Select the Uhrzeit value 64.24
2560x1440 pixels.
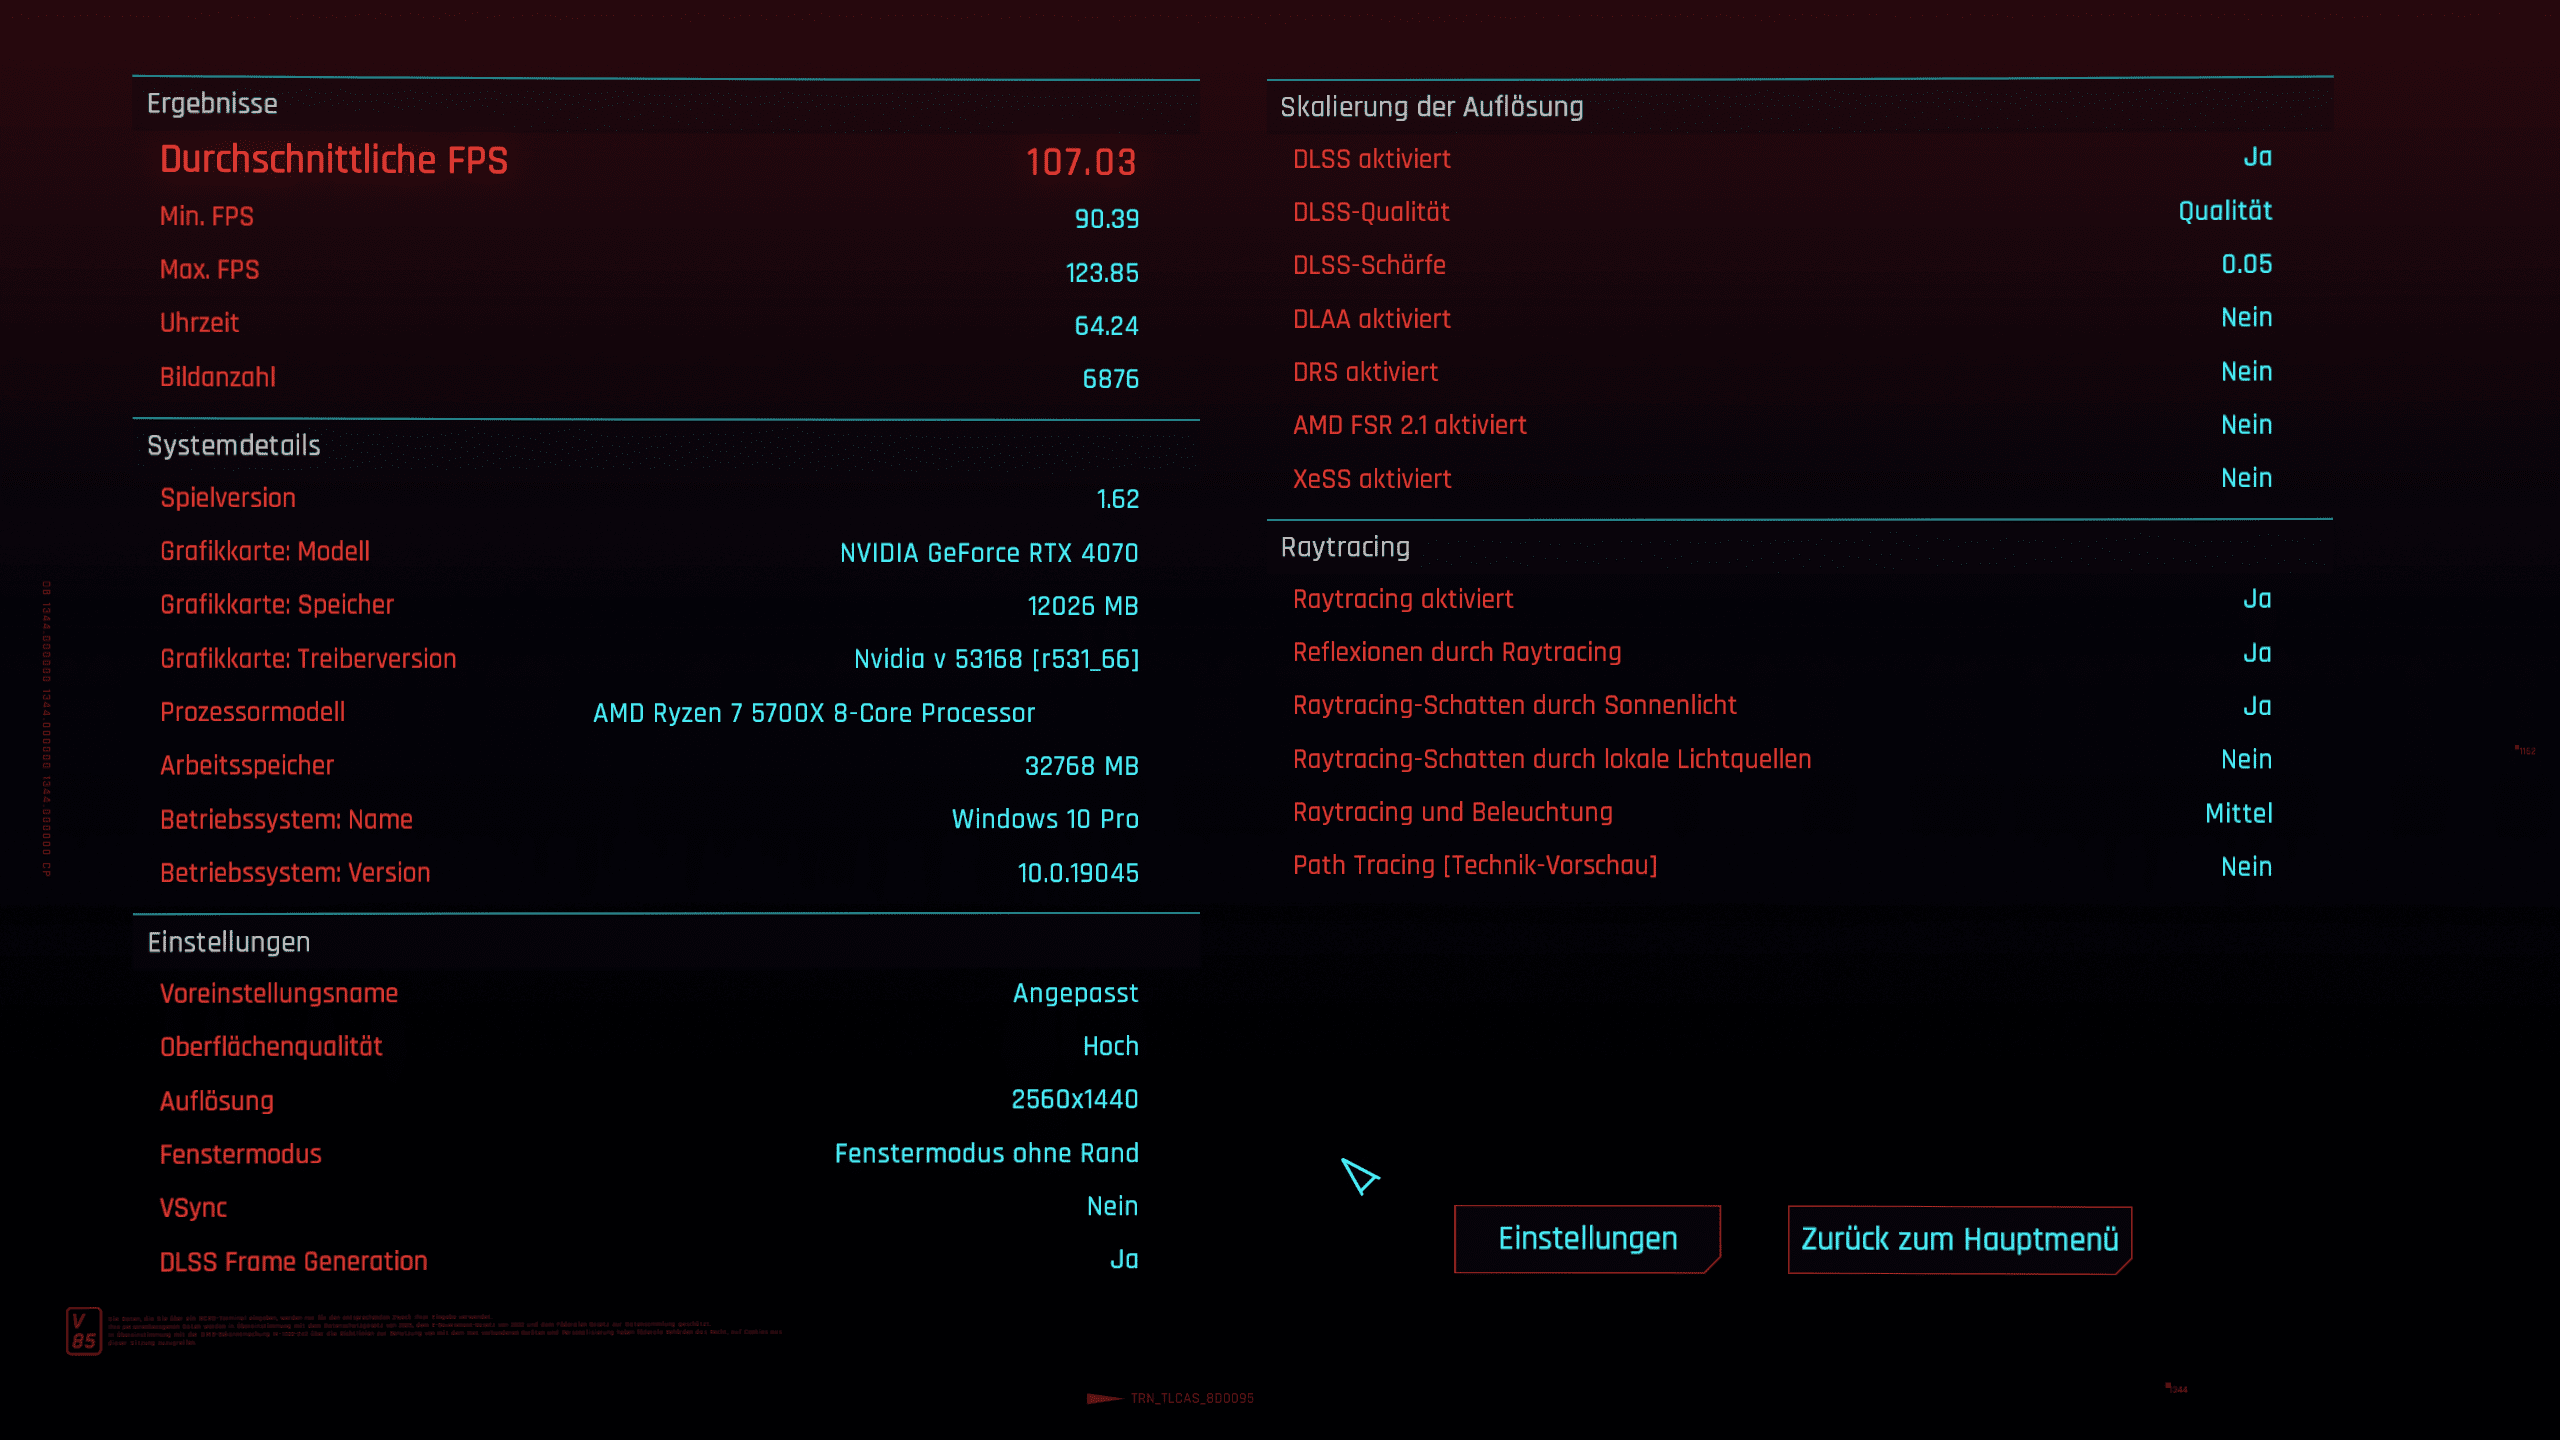coord(1106,325)
